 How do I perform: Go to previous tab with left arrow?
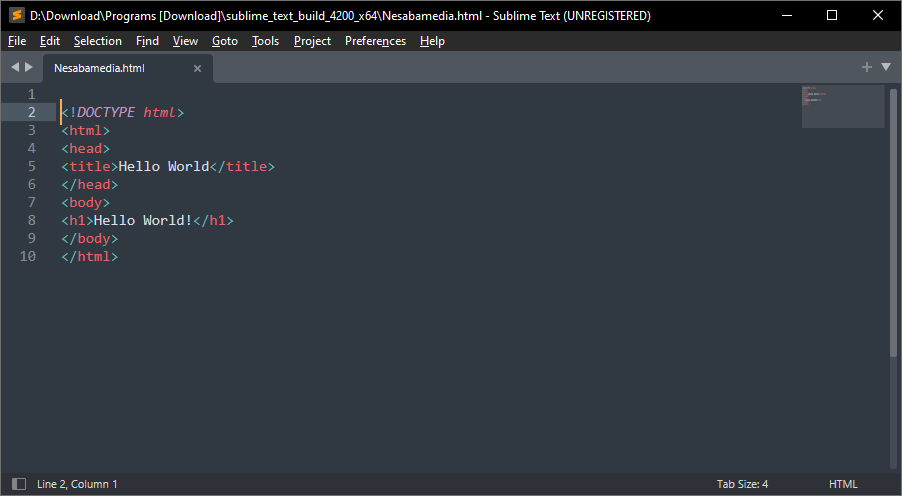coord(15,67)
